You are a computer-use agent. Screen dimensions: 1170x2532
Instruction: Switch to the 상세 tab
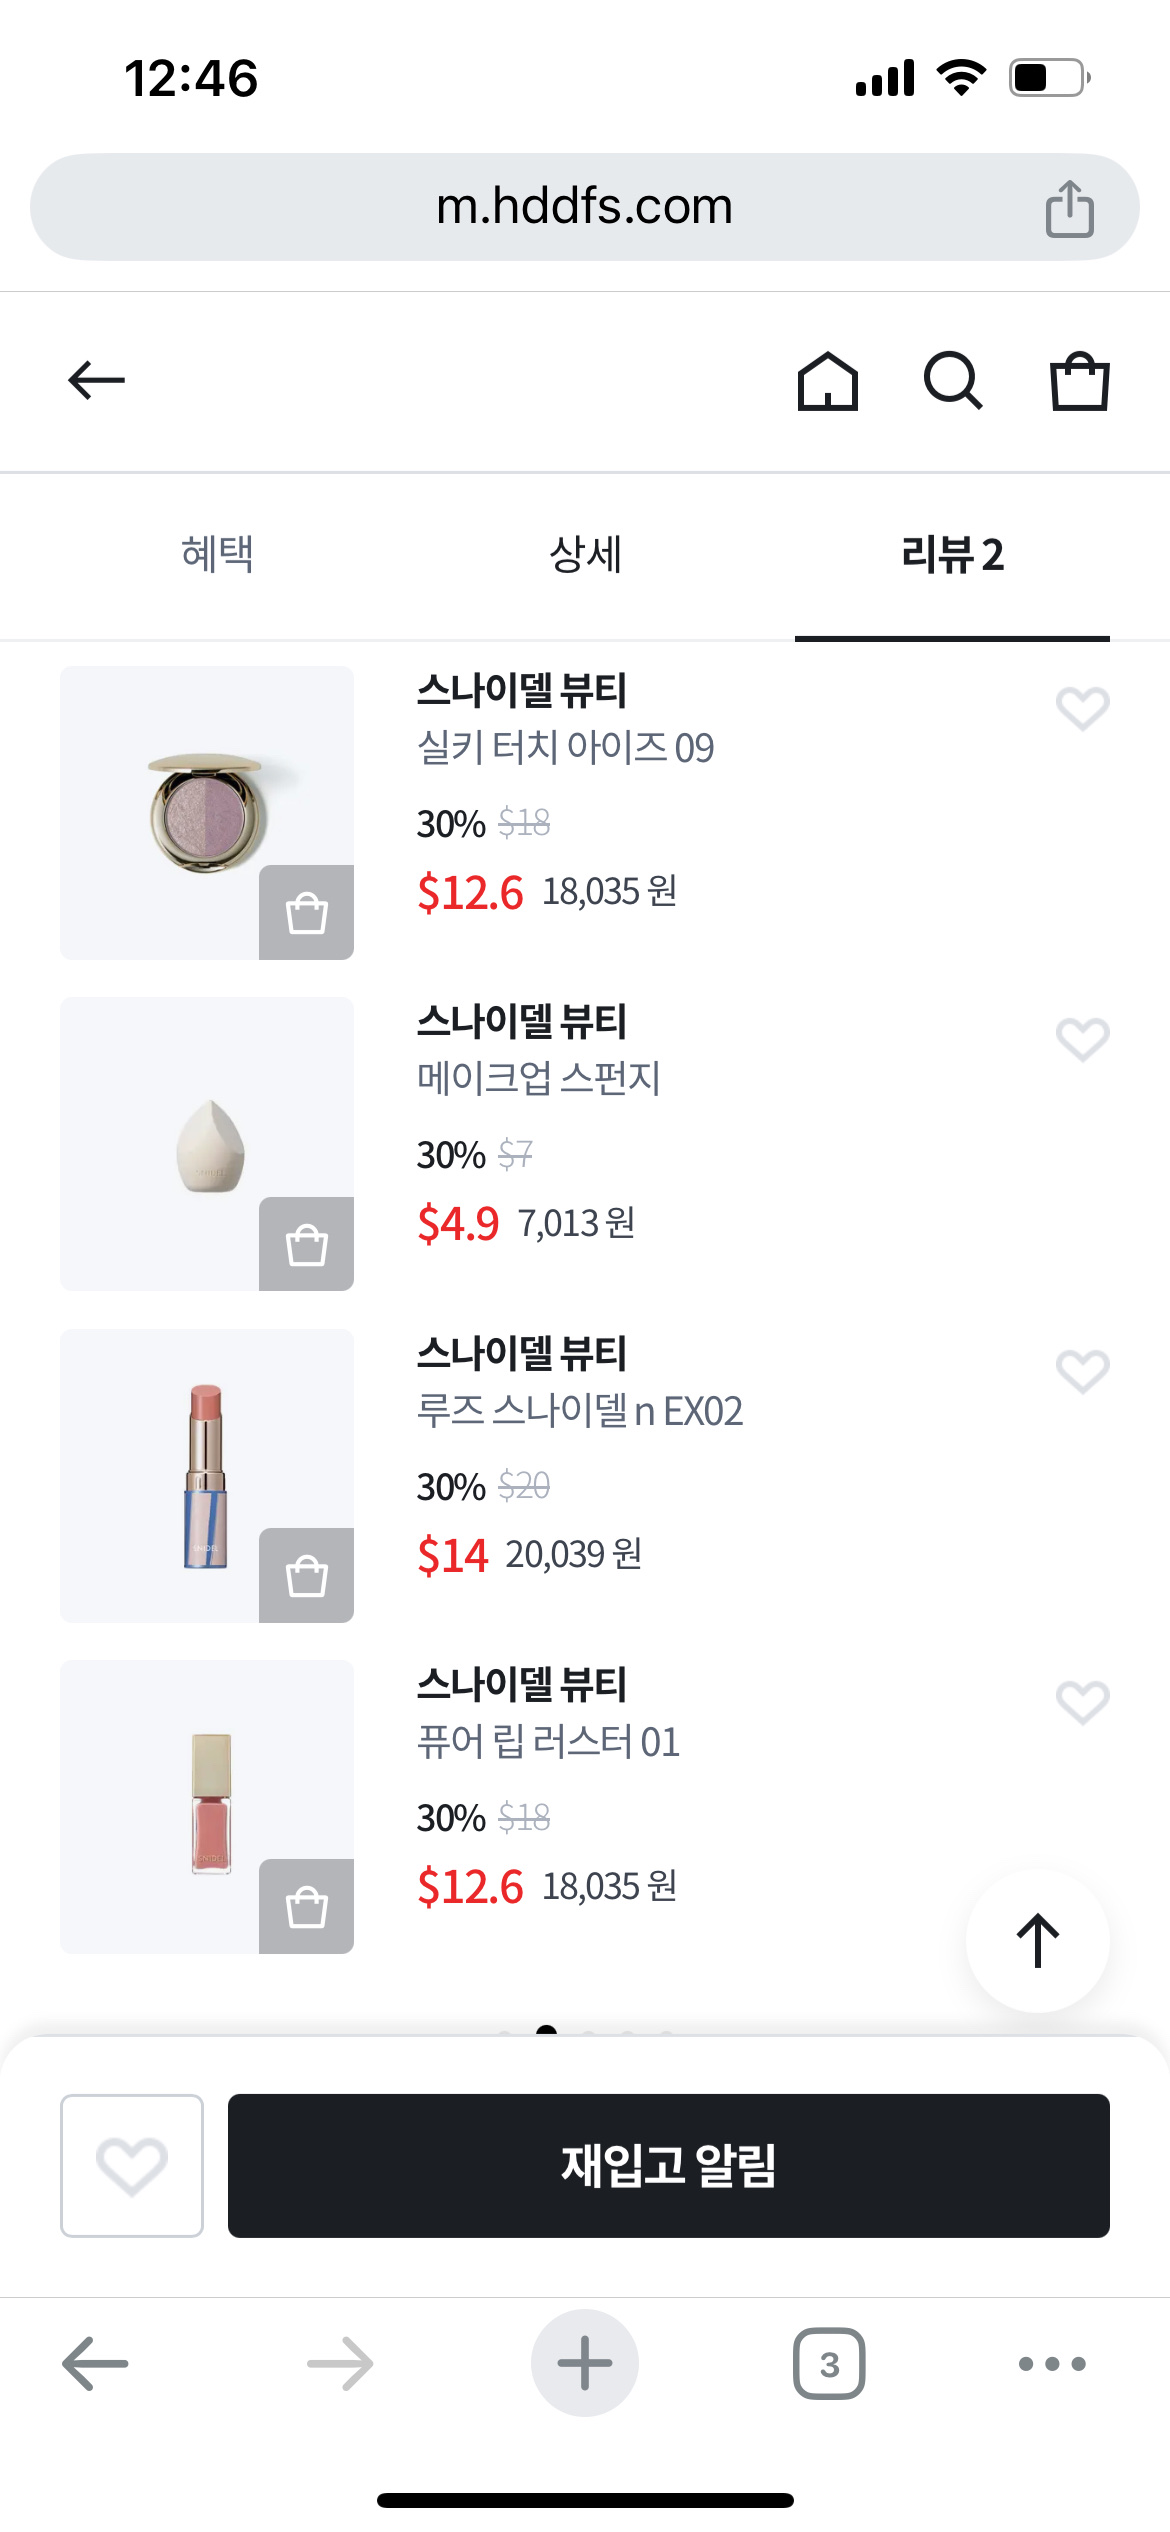pyautogui.click(x=585, y=554)
